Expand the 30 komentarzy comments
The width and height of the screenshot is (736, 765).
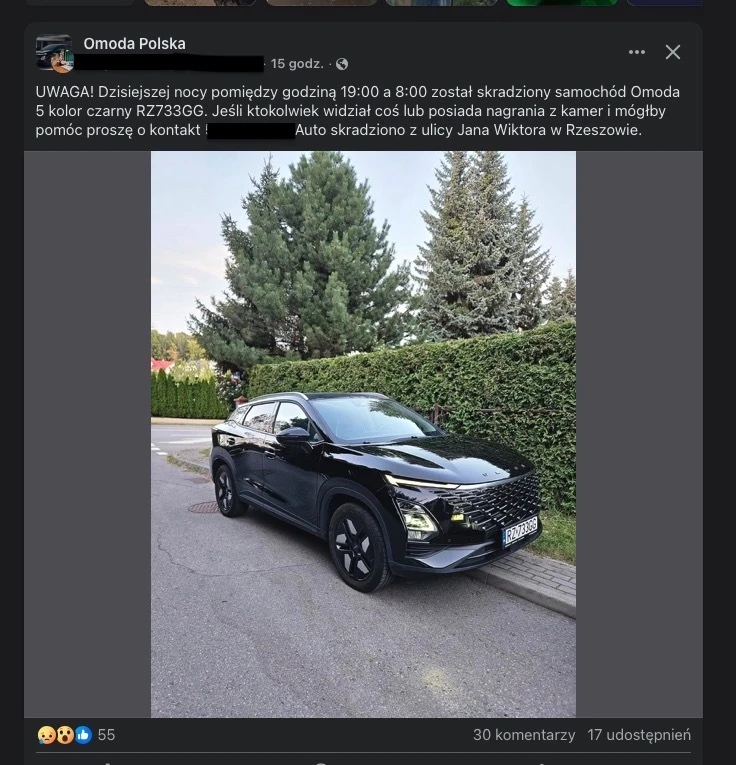click(x=524, y=735)
